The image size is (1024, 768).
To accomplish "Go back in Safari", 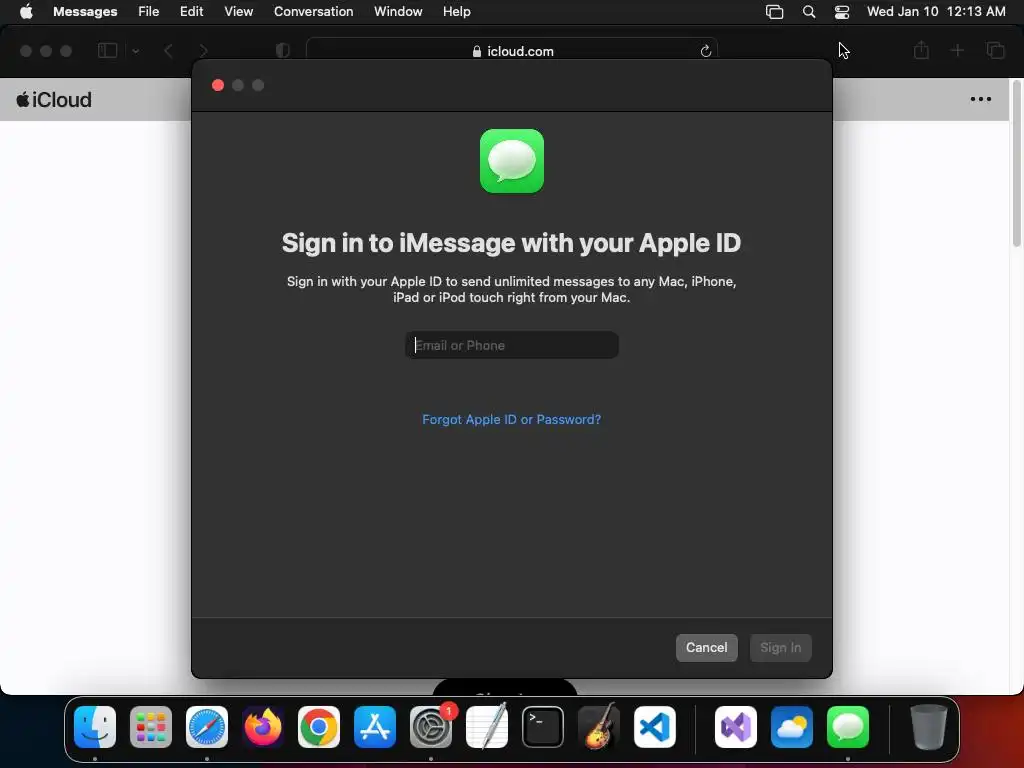I will (168, 51).
